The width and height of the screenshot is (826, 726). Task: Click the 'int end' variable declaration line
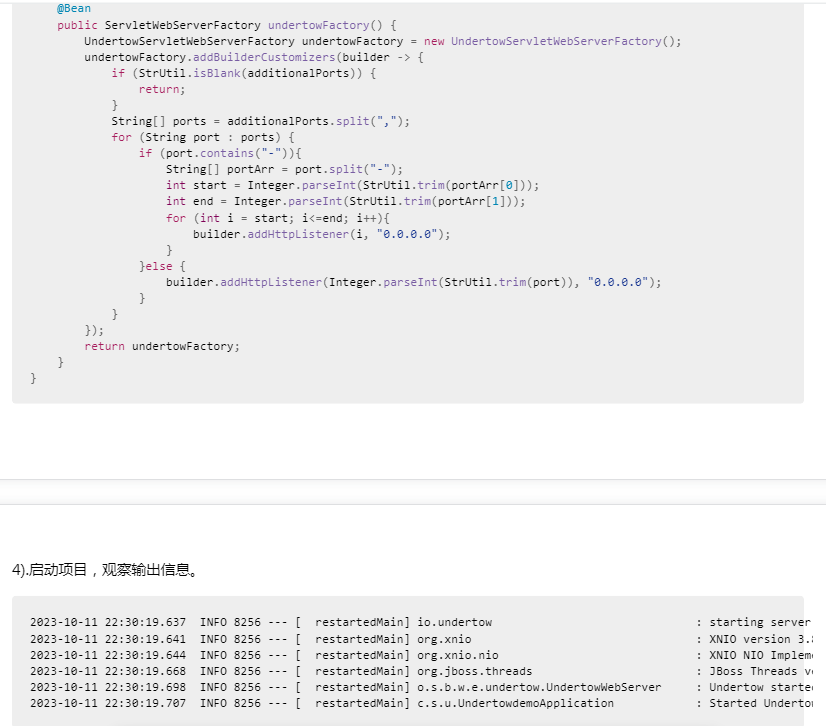coord(345,201)
